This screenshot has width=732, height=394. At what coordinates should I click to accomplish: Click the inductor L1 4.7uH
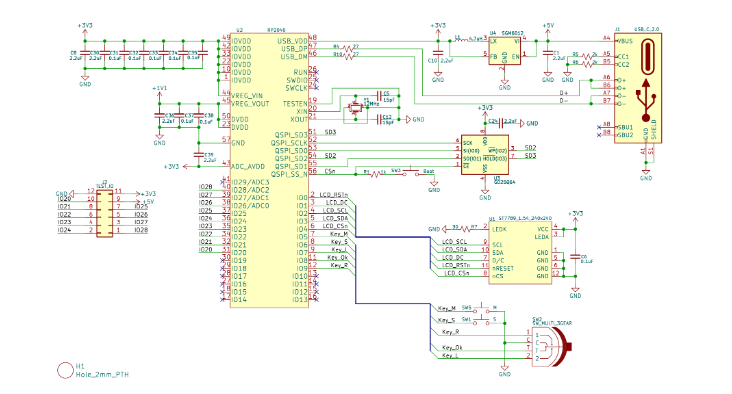(x=461, y=41)
